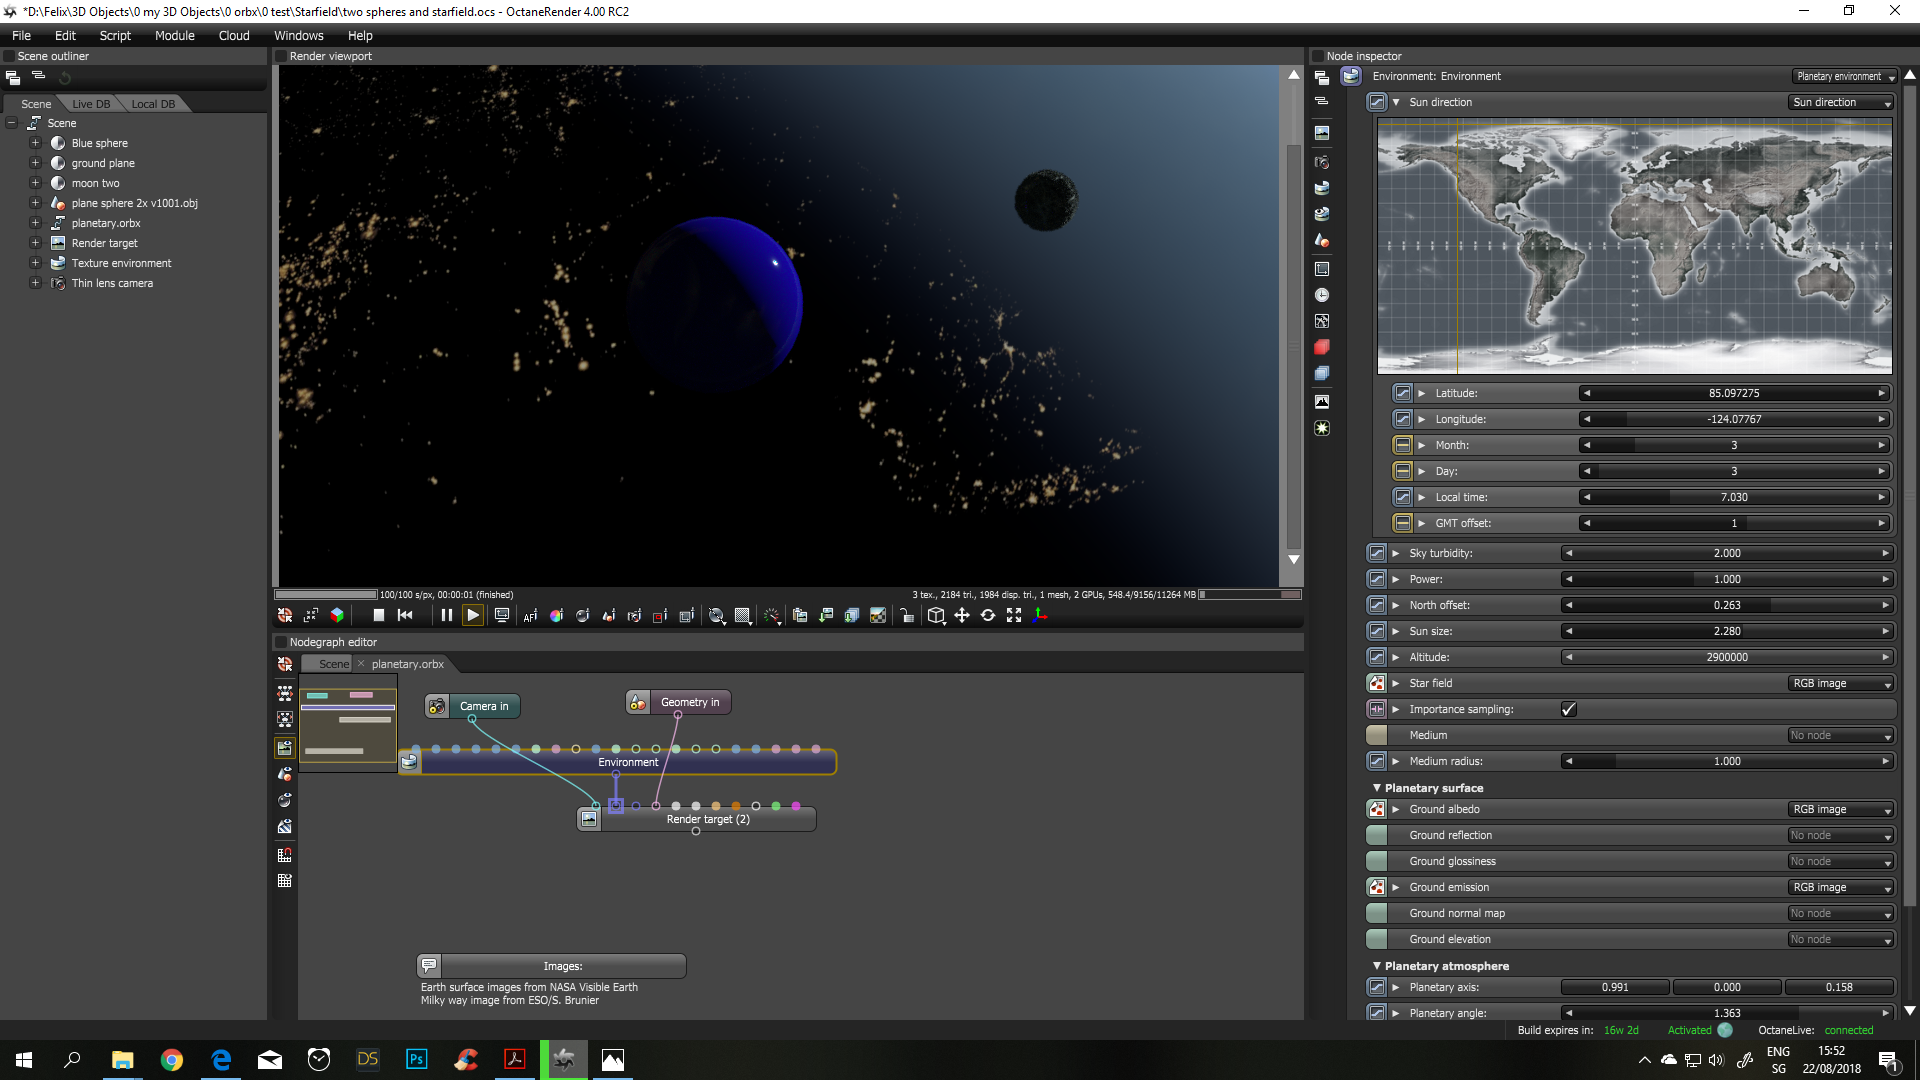Open the Planetary environment type dropdown

click(1844, 77)
